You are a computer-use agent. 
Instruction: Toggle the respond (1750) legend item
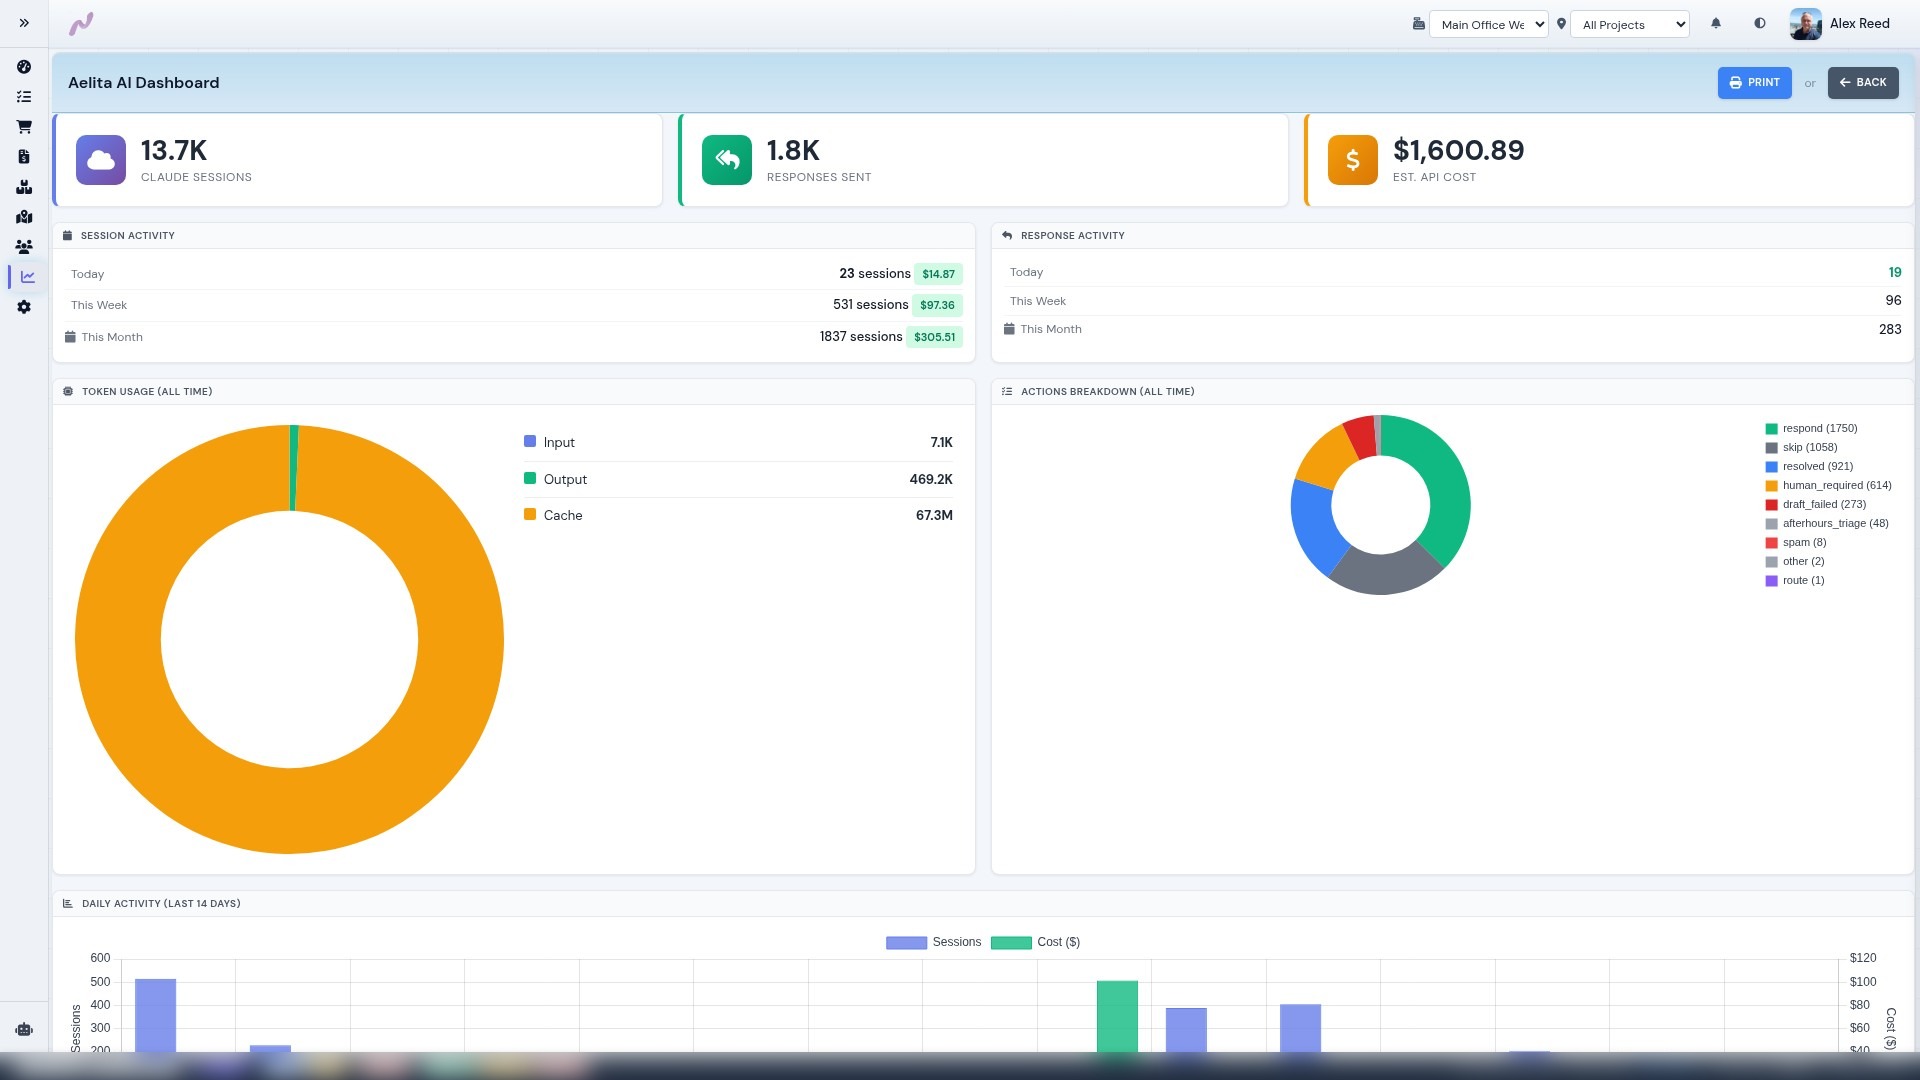pyautogui.click(x=1811, y=429)
